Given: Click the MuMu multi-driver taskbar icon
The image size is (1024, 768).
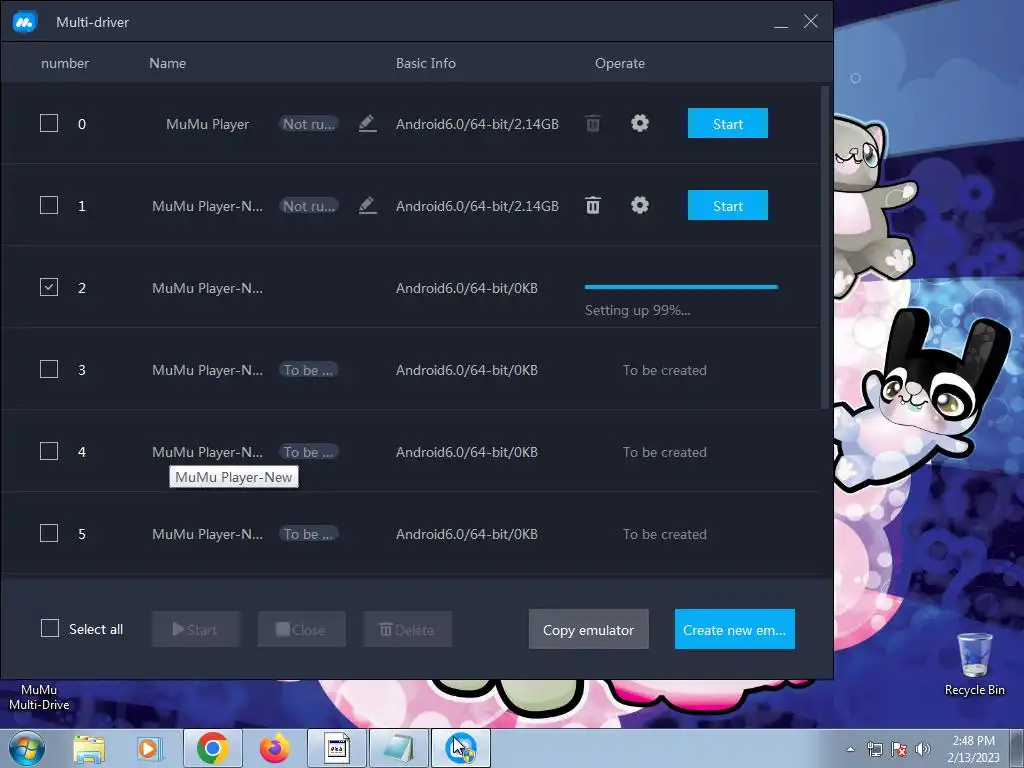Looking at the screenshot, I should [461, 748].
